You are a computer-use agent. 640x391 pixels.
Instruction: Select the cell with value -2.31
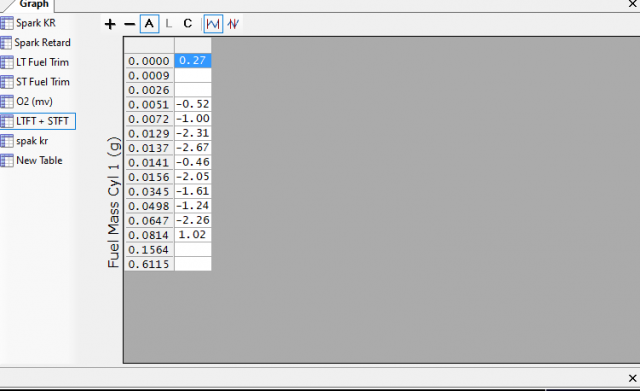[193, 133]
